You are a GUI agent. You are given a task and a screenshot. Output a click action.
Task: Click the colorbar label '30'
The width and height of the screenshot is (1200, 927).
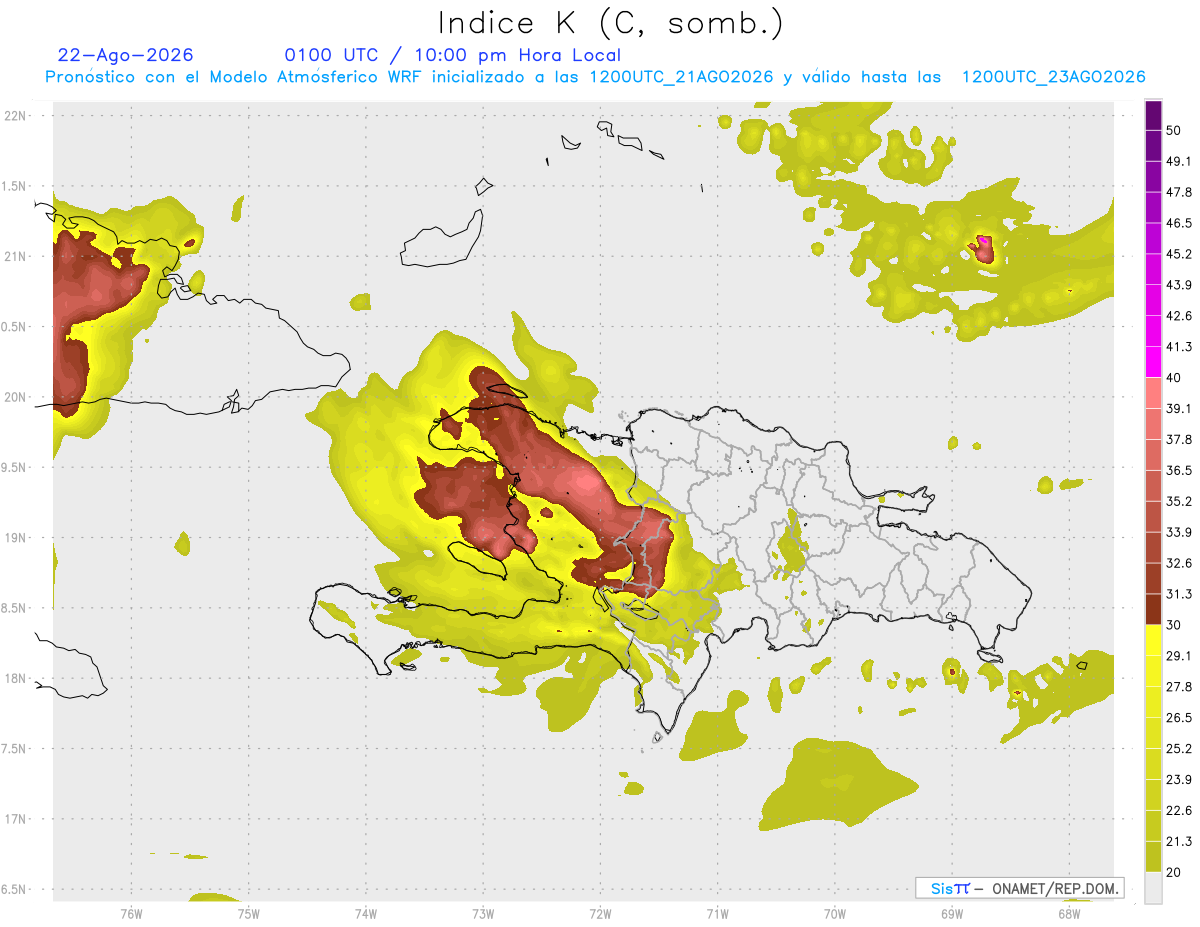pos(1175,625)
